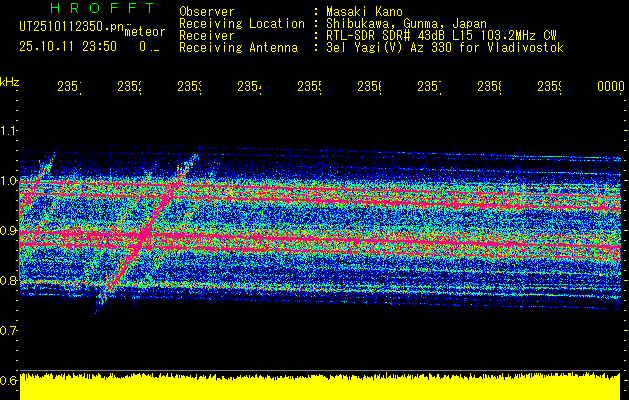This screenshot has width=629, height=400.
Task: Click the Receiving Antenna field label
Action: click(x=238, y=48)
